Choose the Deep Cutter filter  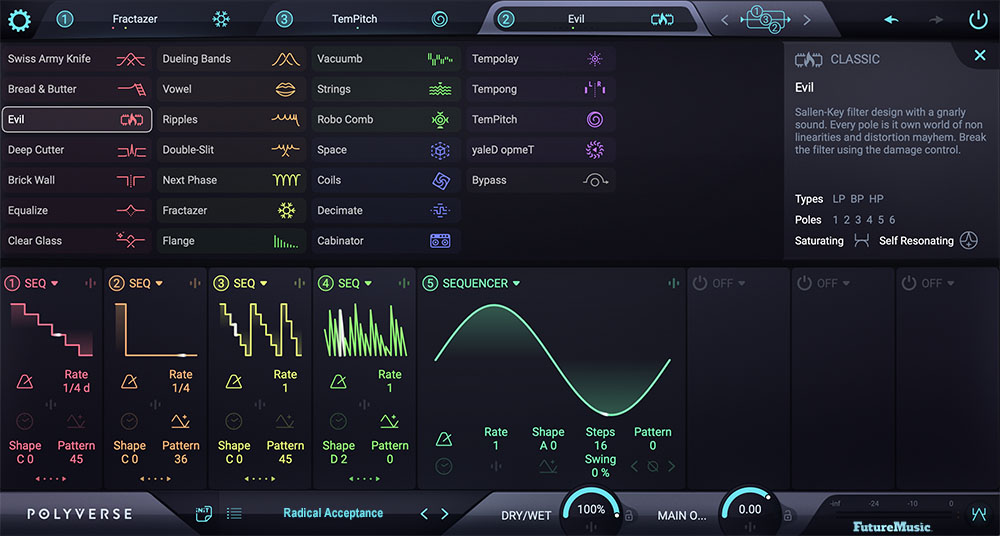[77, 150]
